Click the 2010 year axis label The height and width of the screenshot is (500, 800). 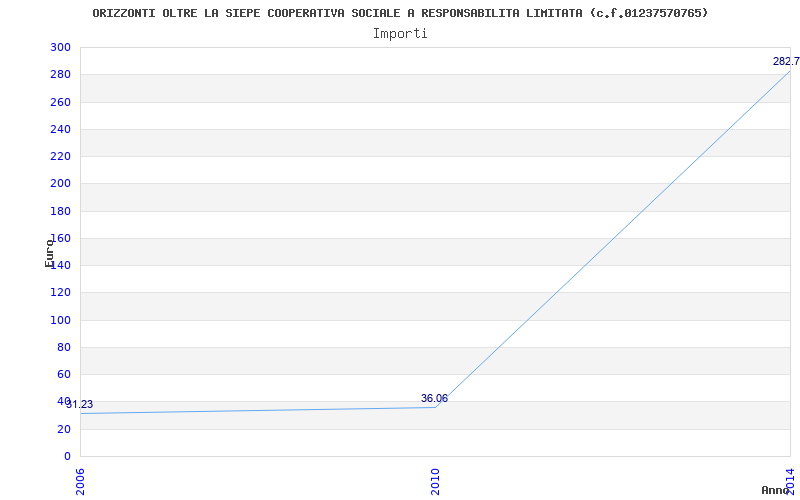pyautogui.click(x=435, y=482)
